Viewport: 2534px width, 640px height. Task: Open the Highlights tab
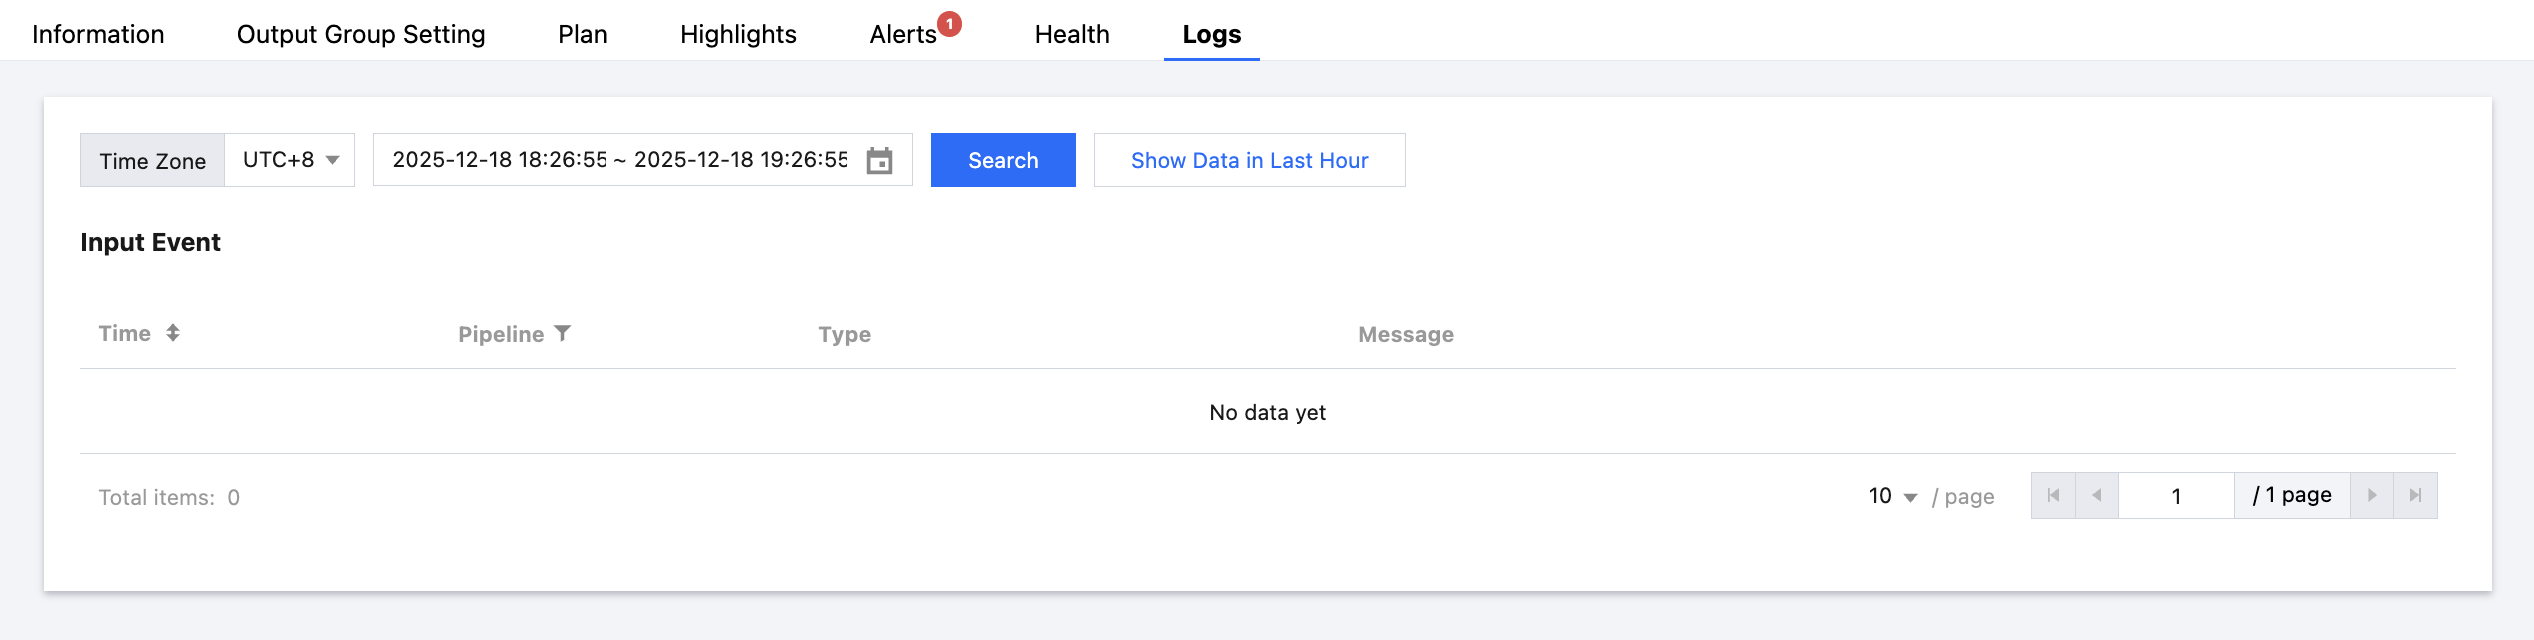tap(738, 34)
